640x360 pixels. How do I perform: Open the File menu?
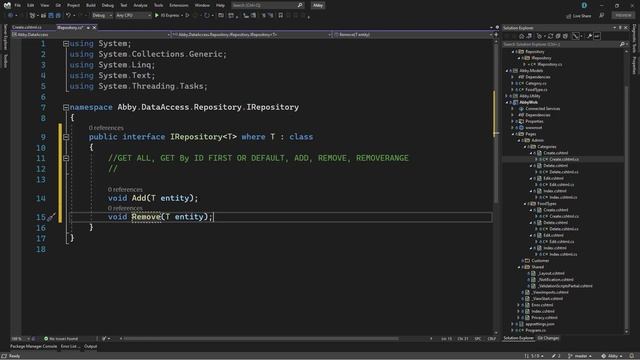pyautogui.click(x=17, y=5)
